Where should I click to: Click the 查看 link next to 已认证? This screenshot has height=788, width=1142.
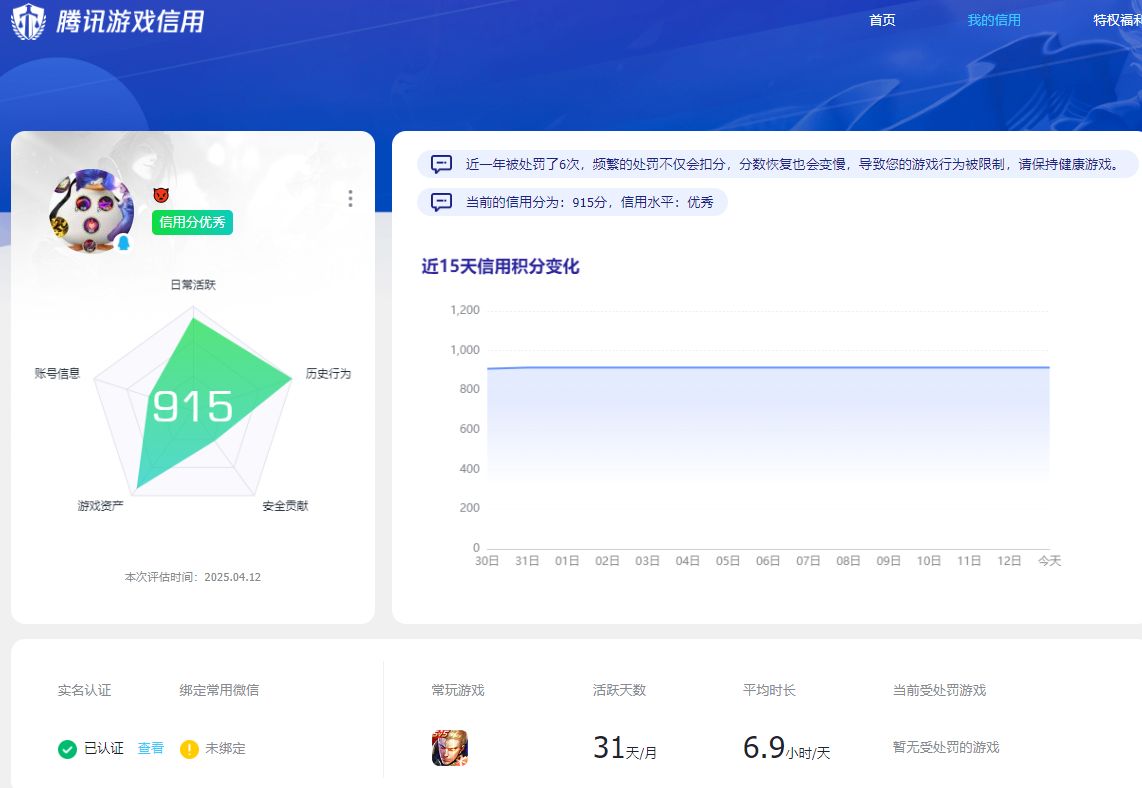151,748
